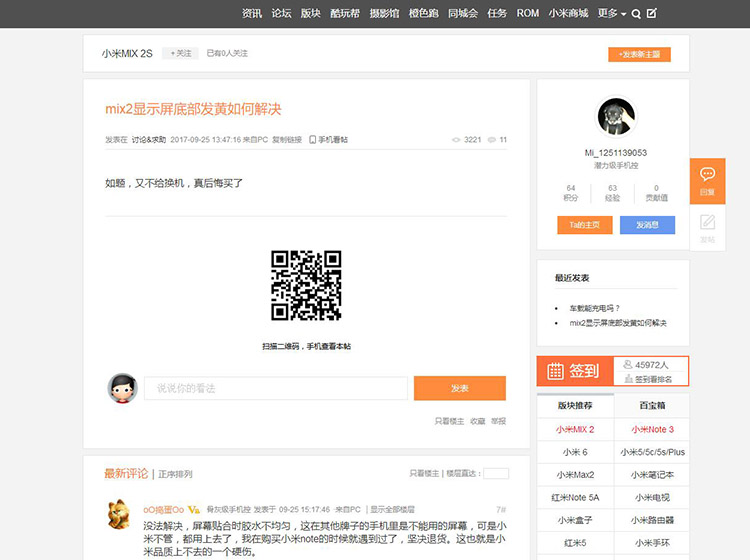Open the 红米5 board link
This screenshot has width=750, height=560.
tap(575, 543)
